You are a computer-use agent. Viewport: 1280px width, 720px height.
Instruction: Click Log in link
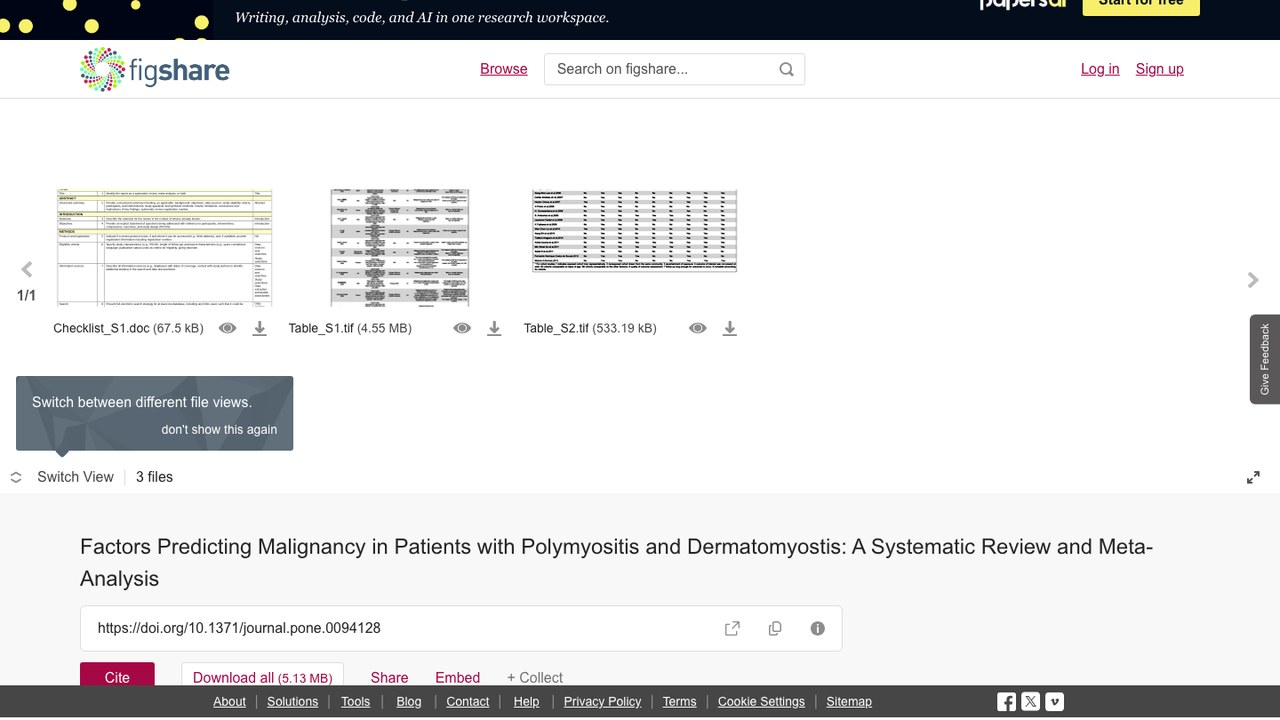pyautogui.click(x=1100, y=69)
